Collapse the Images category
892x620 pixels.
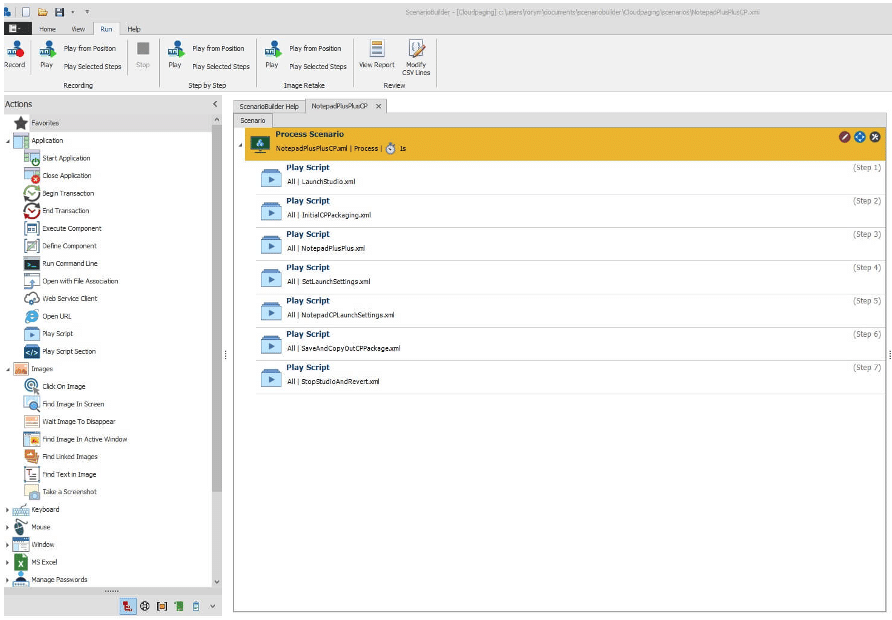coord(8,370)
